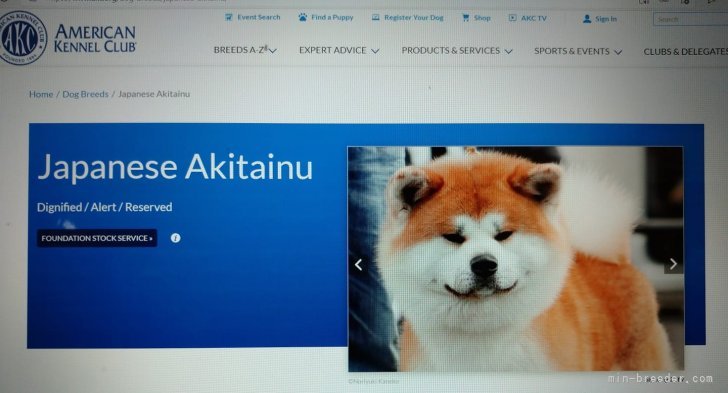The image size is (728, 393).
Task: Open the Event Search link
Action: click(259, 17)
